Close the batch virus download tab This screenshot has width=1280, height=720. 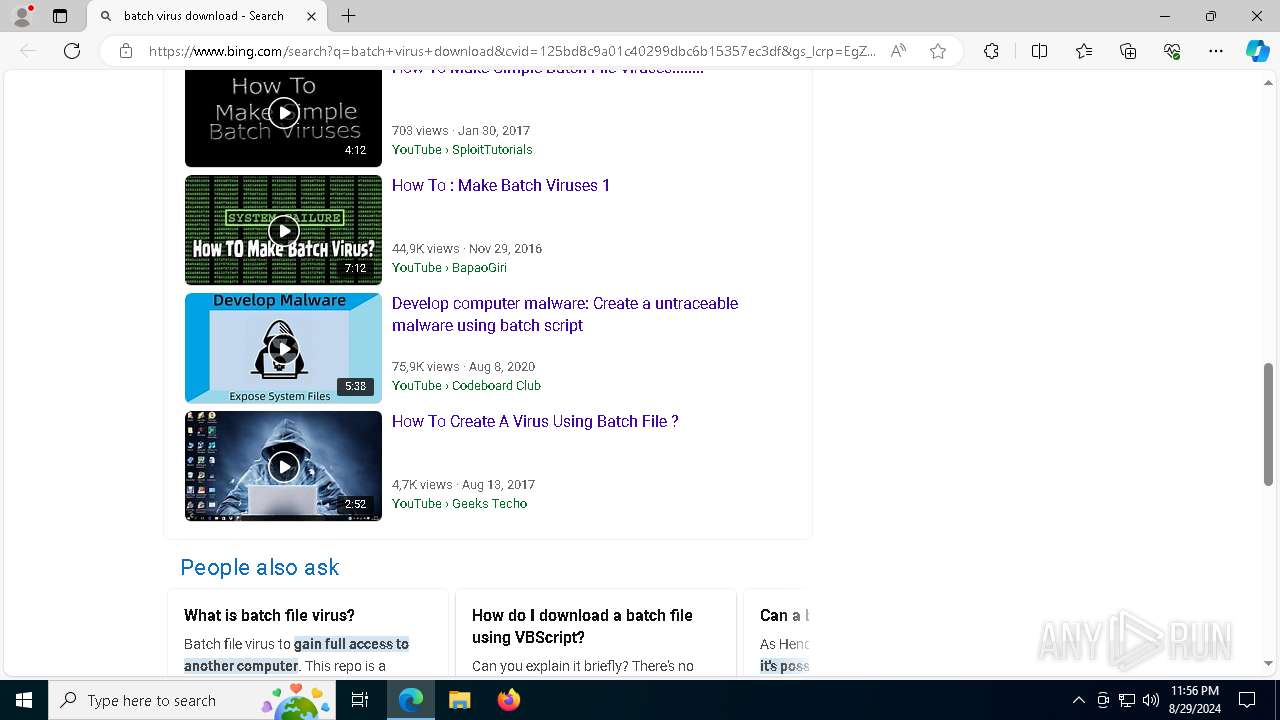tap(311, 16)
